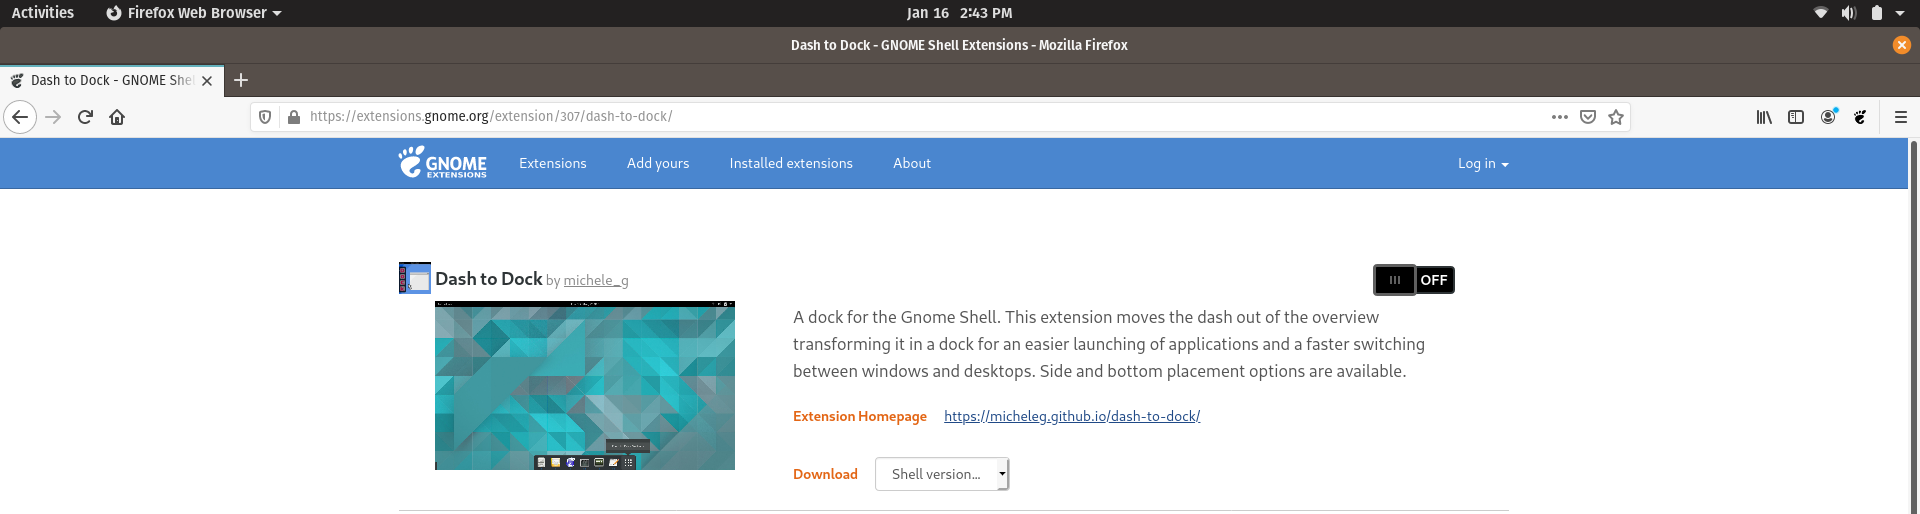Open the Add yours page

pyautogui.click(x=658, y=163)
